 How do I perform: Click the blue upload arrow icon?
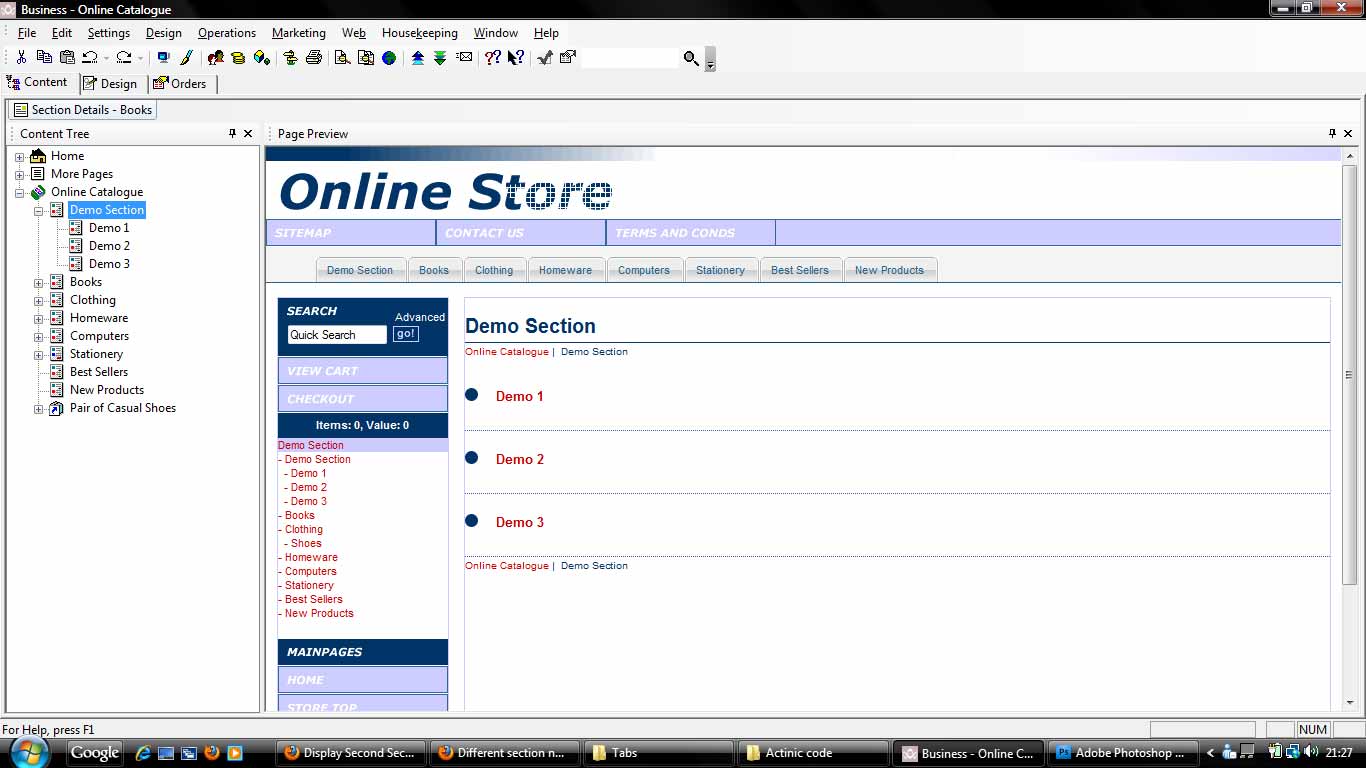[x=418, y=58]
